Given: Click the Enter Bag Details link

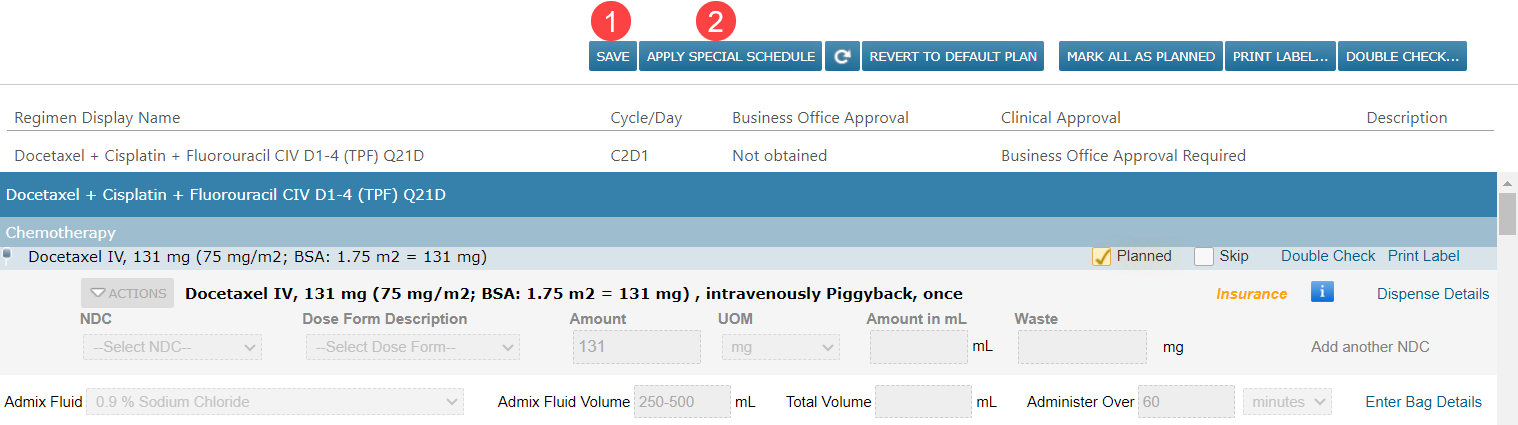Looking at the screenshot, I should (1423, 402).
